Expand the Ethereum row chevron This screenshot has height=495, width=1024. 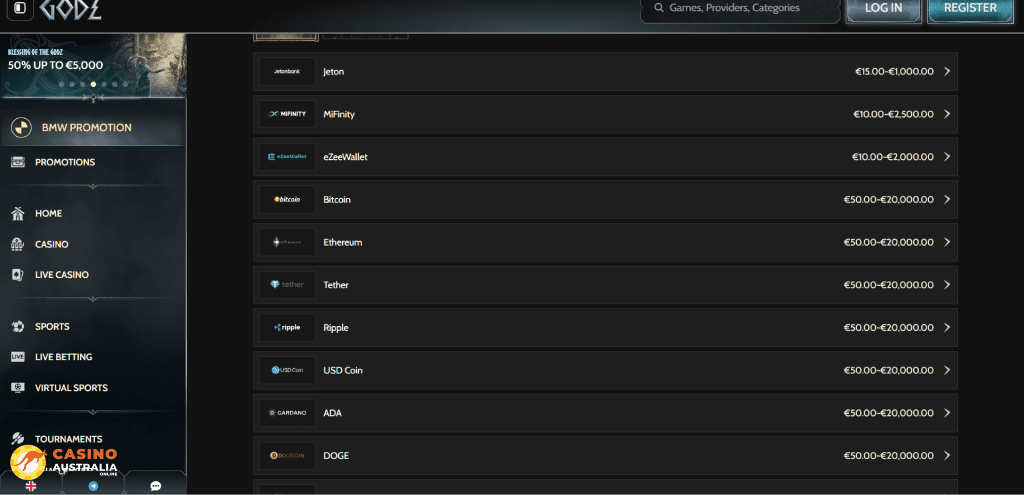pos(947,242)
